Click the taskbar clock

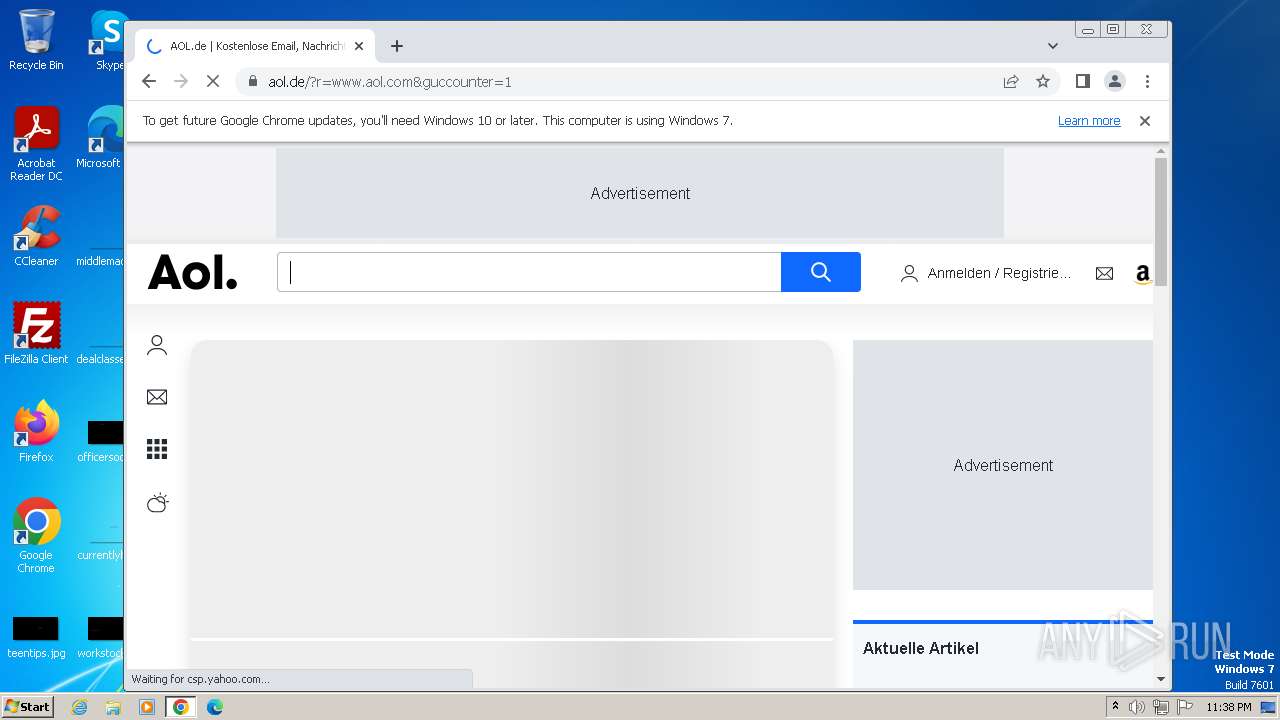1229,707
